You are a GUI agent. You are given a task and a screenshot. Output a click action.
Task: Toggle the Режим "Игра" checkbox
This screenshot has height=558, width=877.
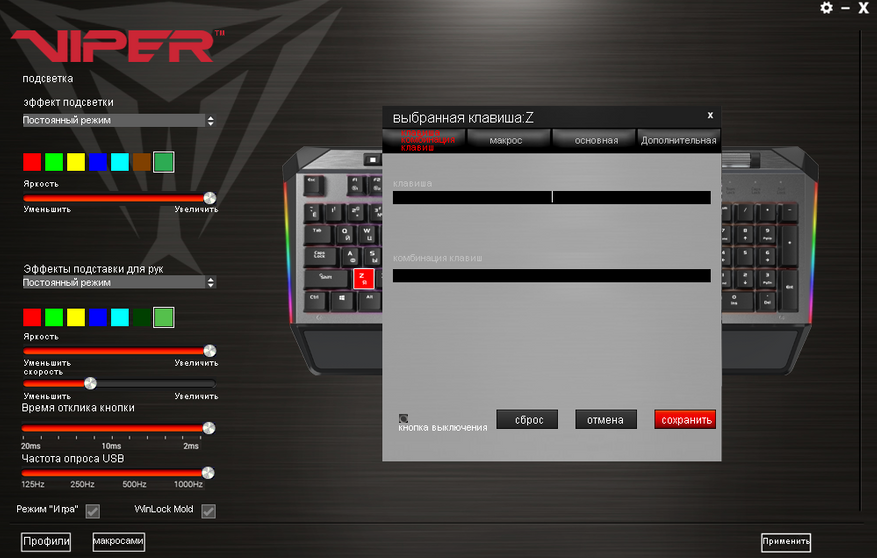point(93,510)
